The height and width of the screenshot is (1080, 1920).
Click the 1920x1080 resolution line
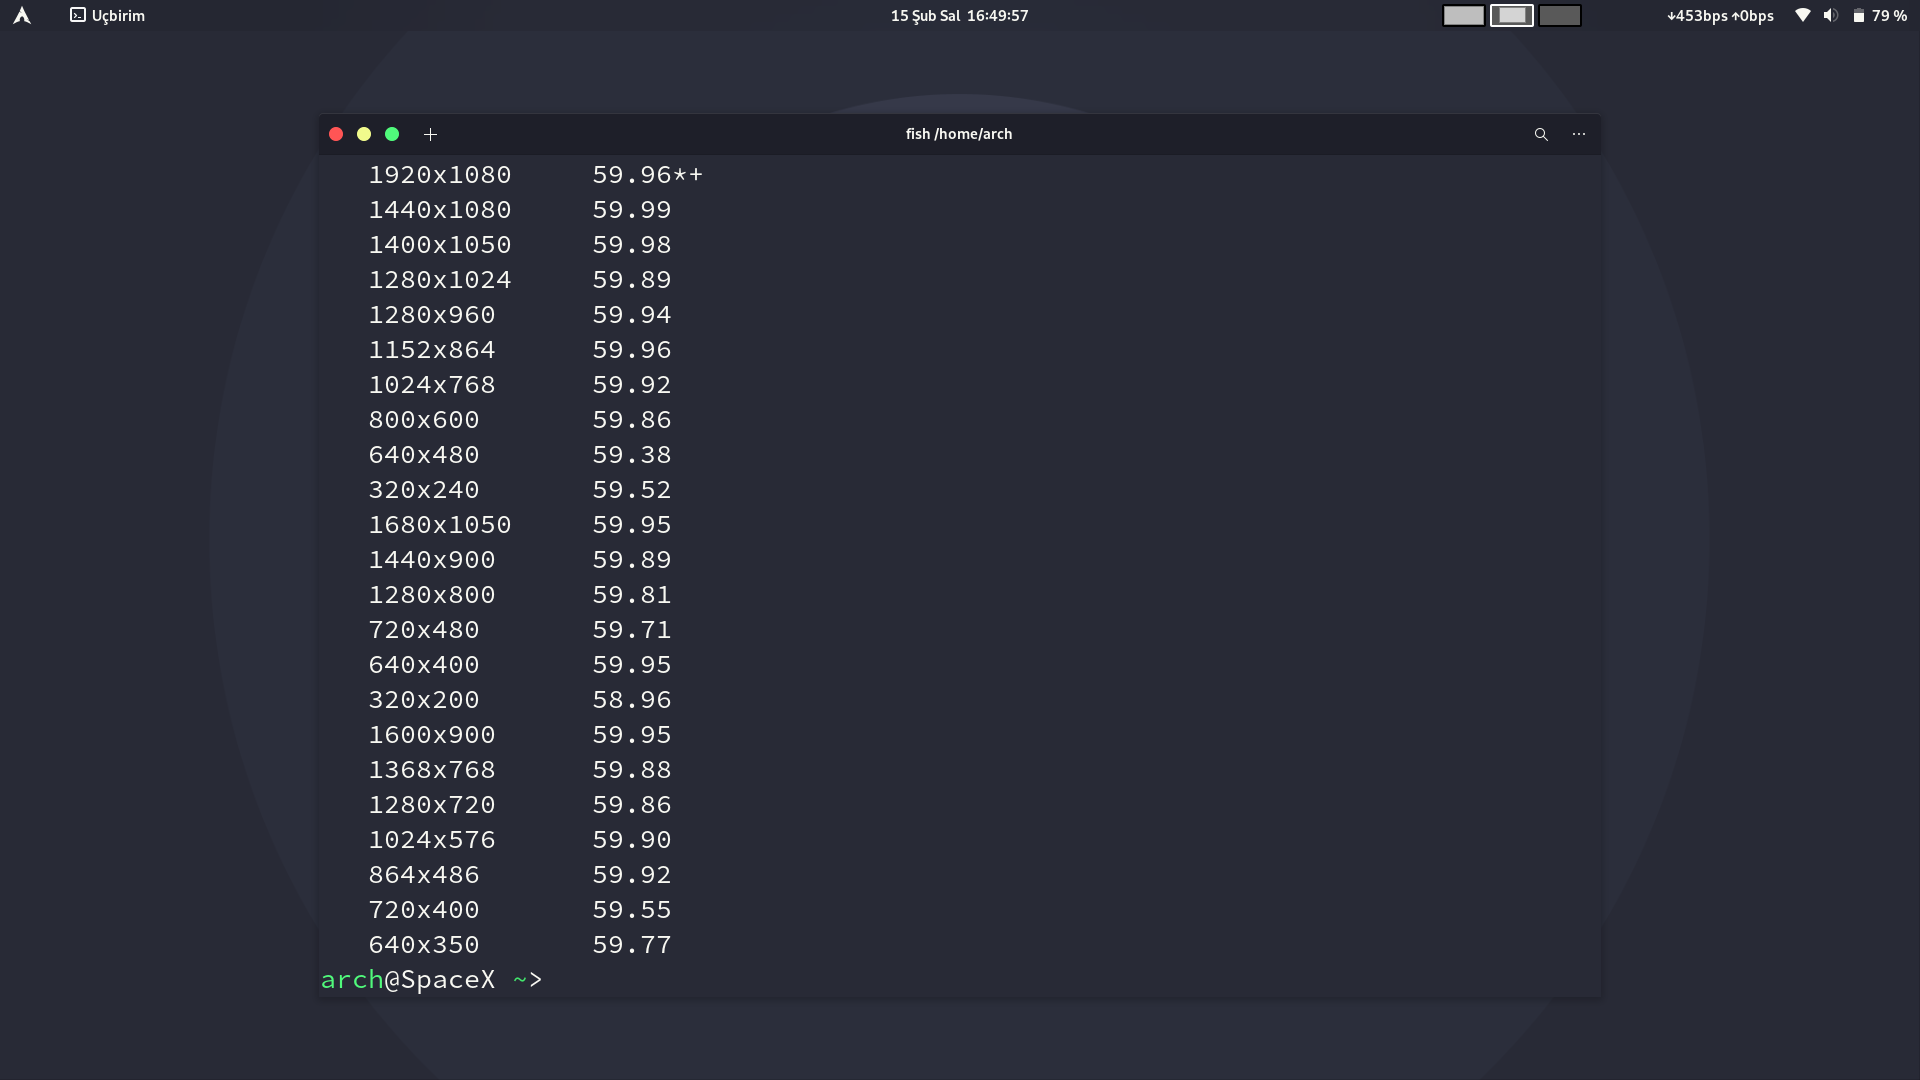click(439, 175)
